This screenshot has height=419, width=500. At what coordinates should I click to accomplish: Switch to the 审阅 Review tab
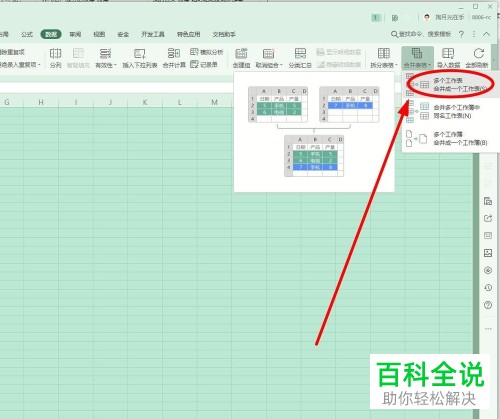(x=75, y=34)
